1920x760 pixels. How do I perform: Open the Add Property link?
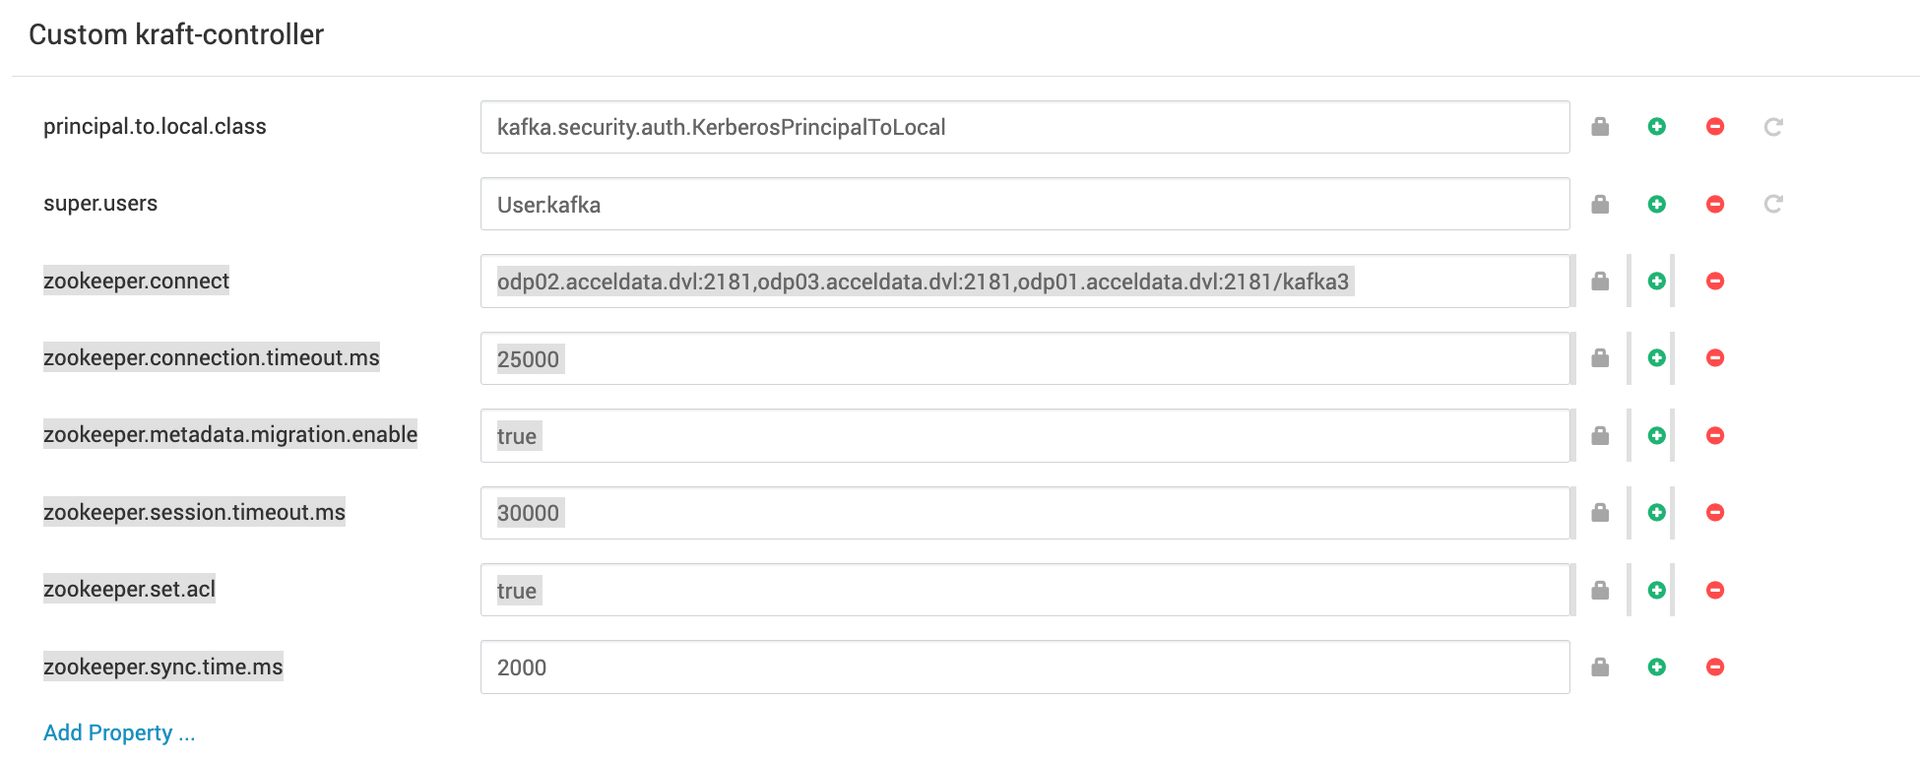(119, 733)
